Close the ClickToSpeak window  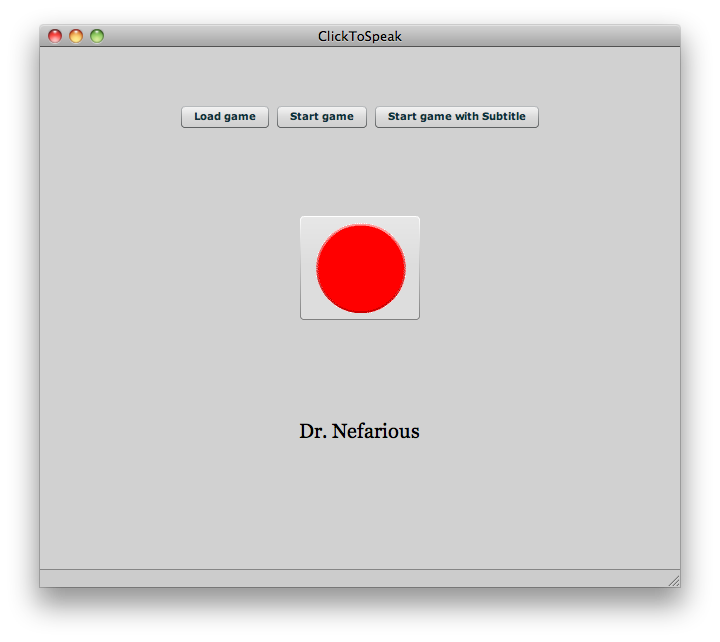point(55,36)
